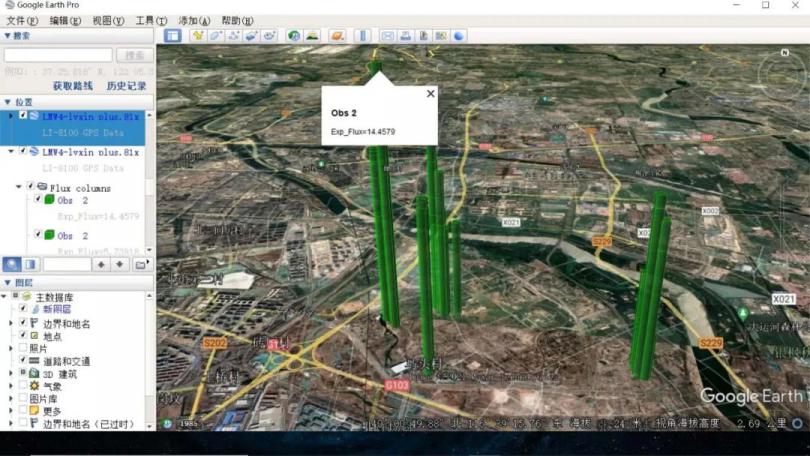Uncheck the first Obs 2 checkbox

(x=38, y=199)
